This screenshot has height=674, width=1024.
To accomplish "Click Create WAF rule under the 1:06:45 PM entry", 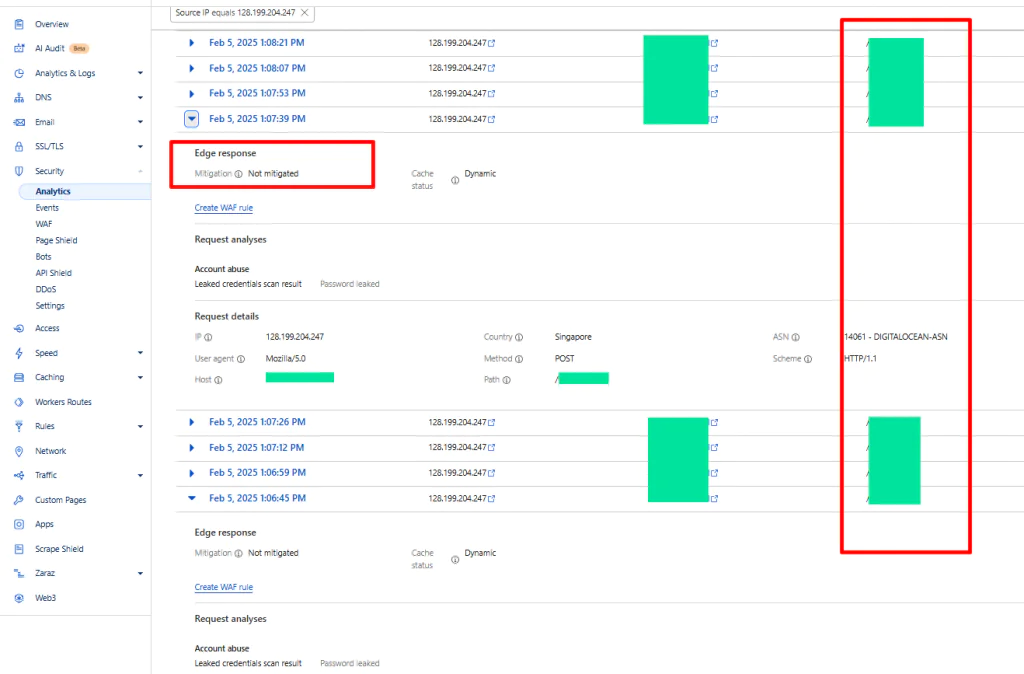I will pos(223,587).
